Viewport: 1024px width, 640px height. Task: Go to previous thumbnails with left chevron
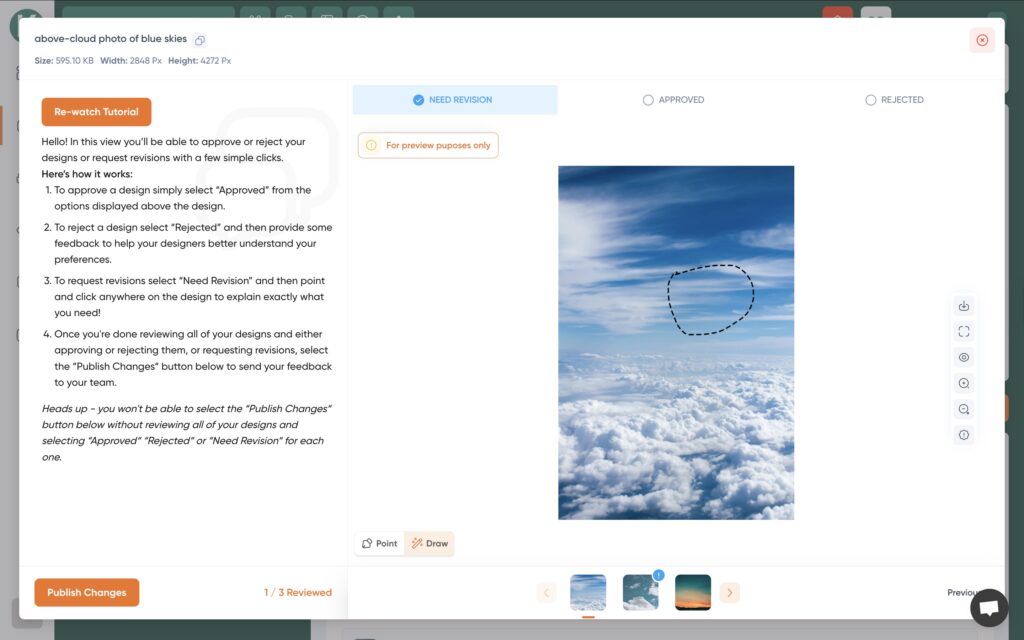tap(546, 593)
